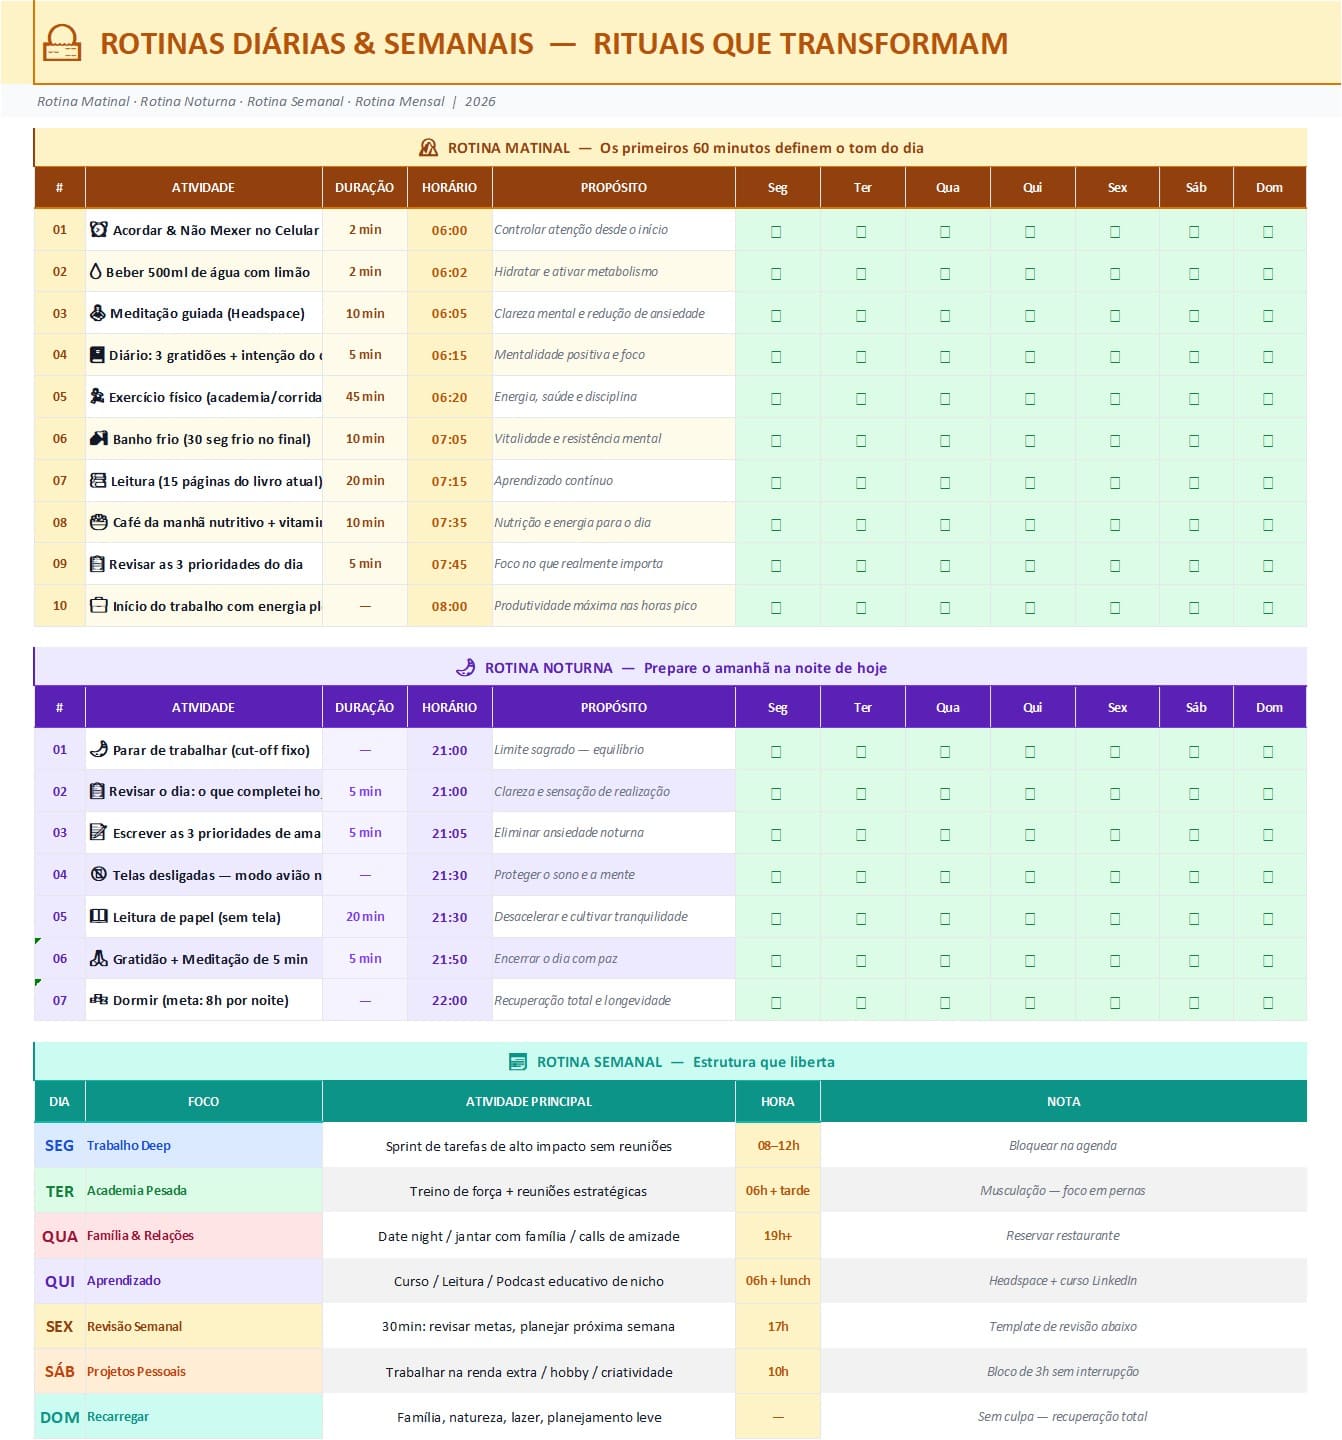Image resolution: width=1342 pixels, height=1440 pixels.
Task: Click the pink QUA Família & Relações cell
Action: [178, 1235]
